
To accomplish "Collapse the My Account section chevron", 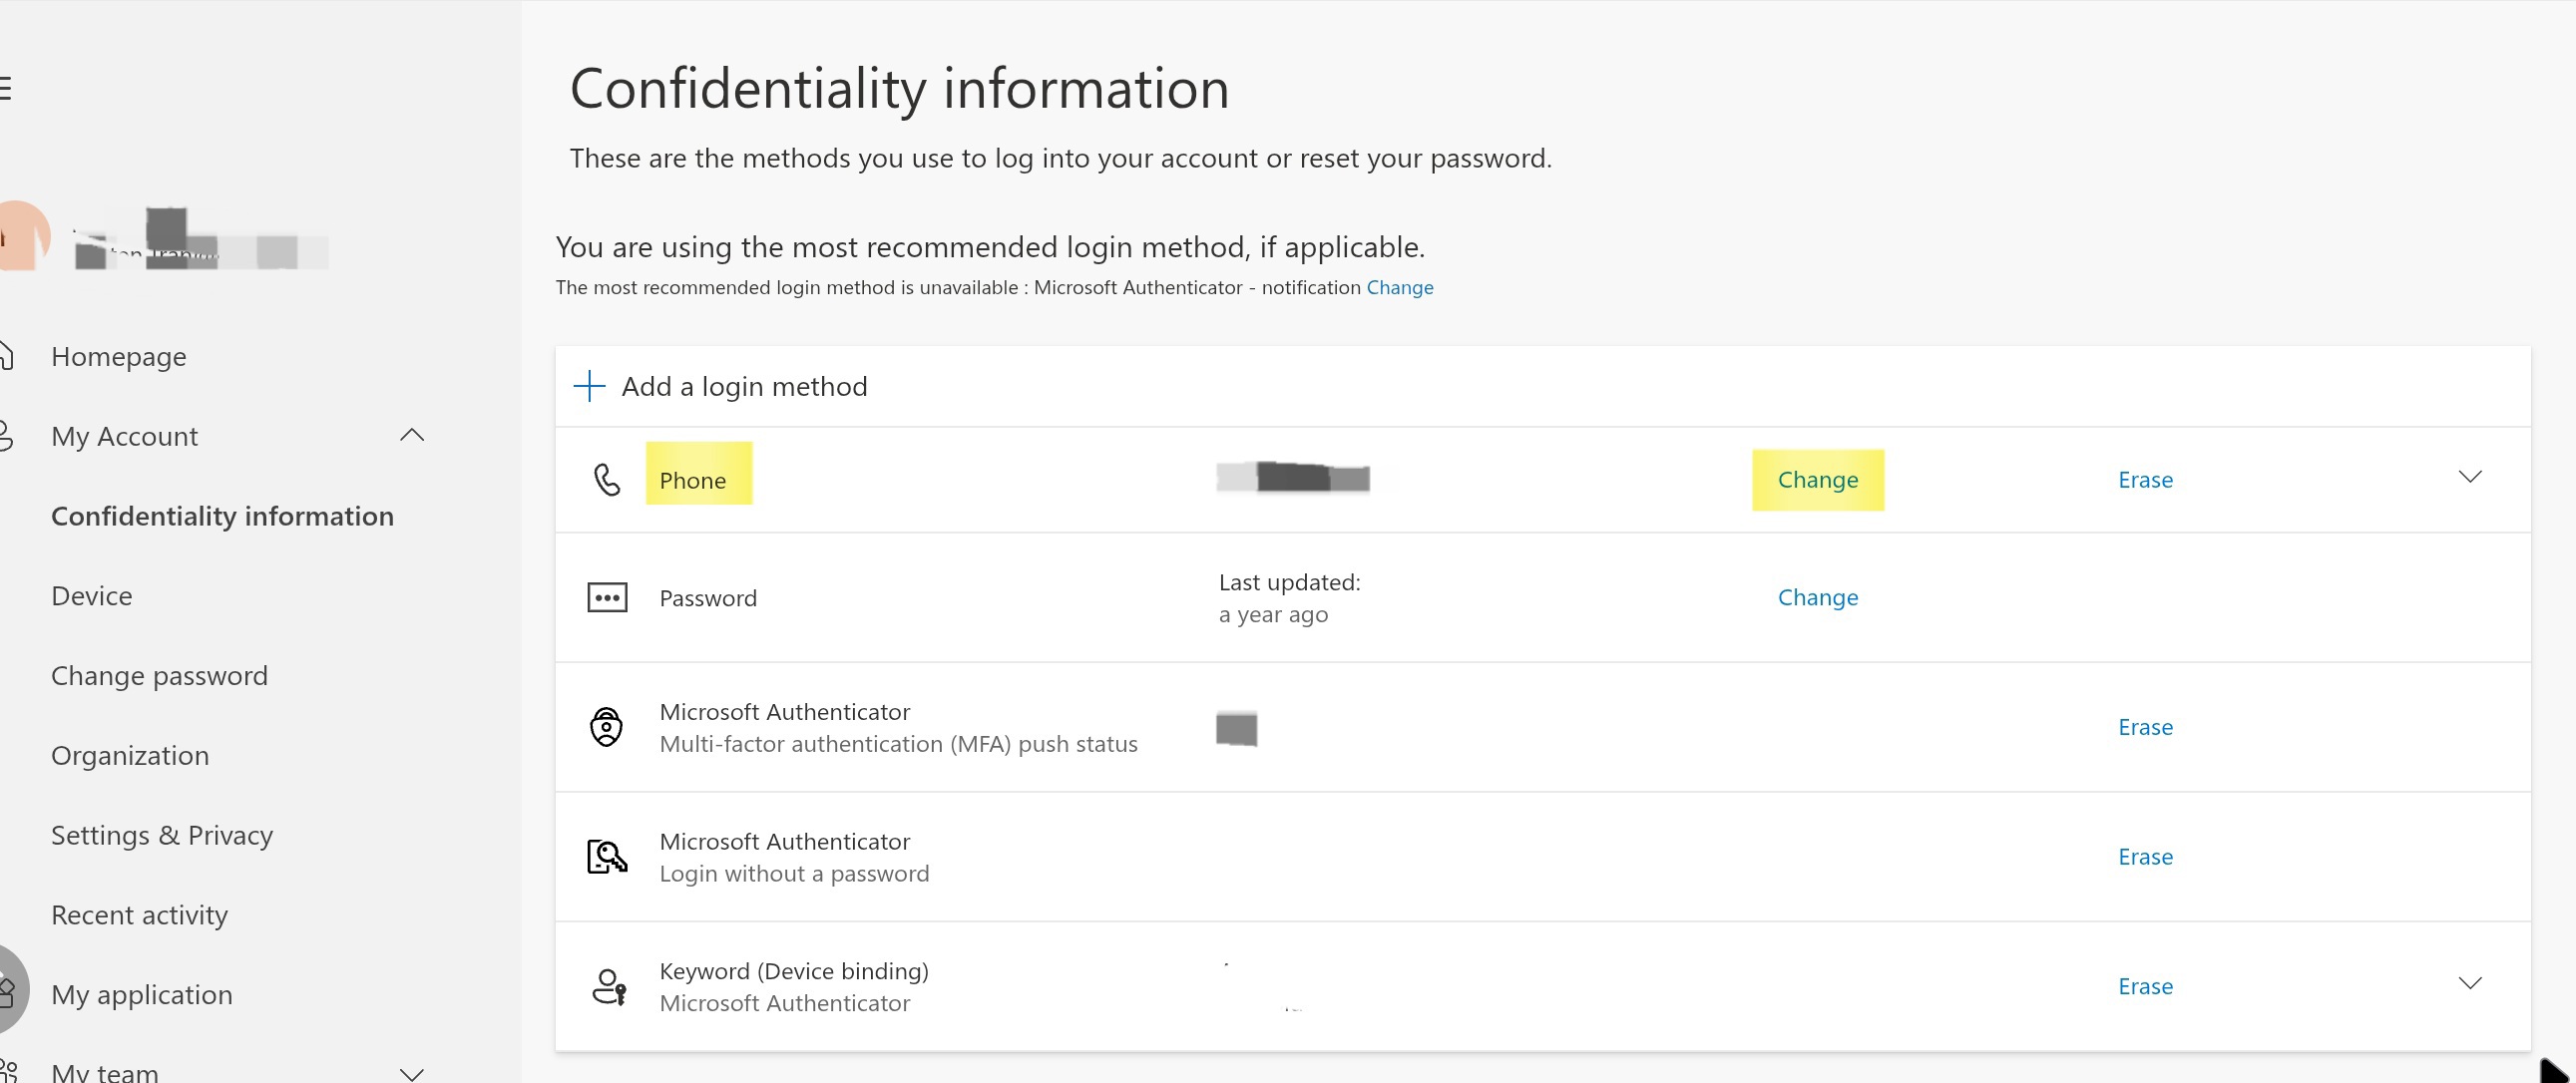I will (x=412, y=435).
